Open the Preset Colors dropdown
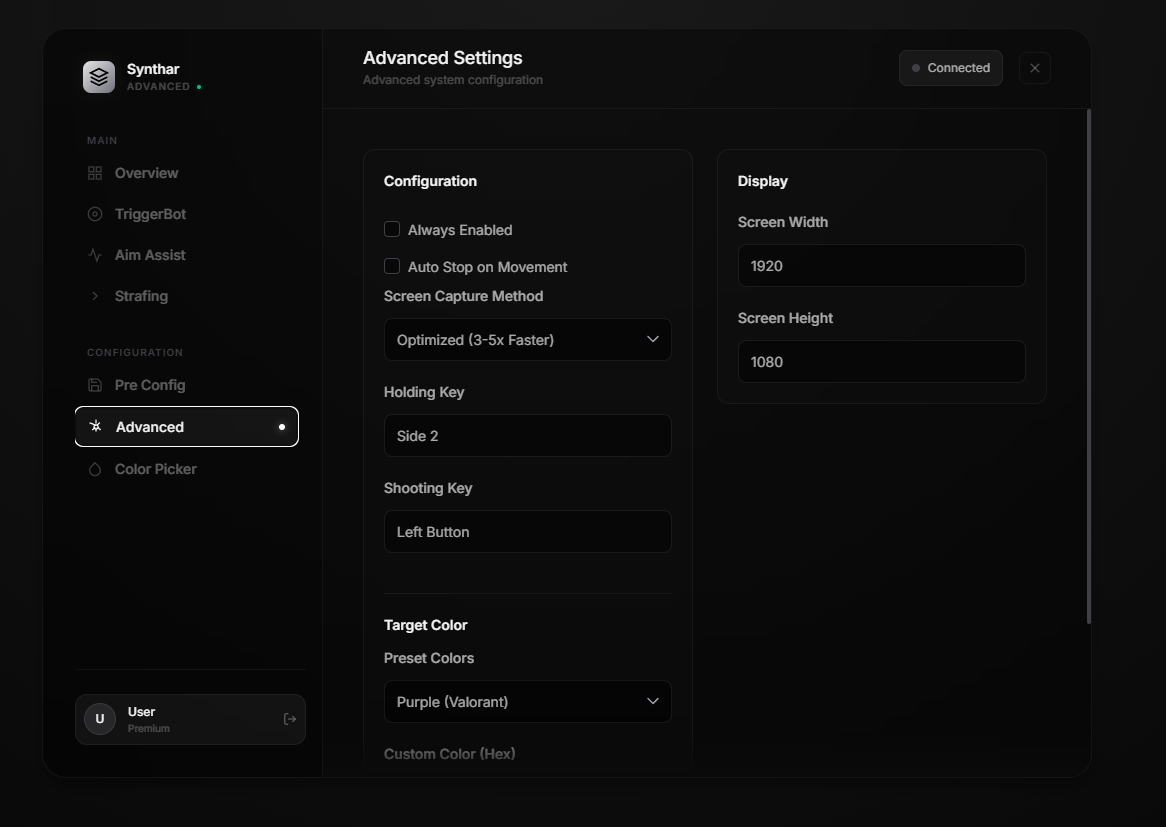Image resolution: width=1166 pixels, height=827 pixels. [x=527, y=701]
